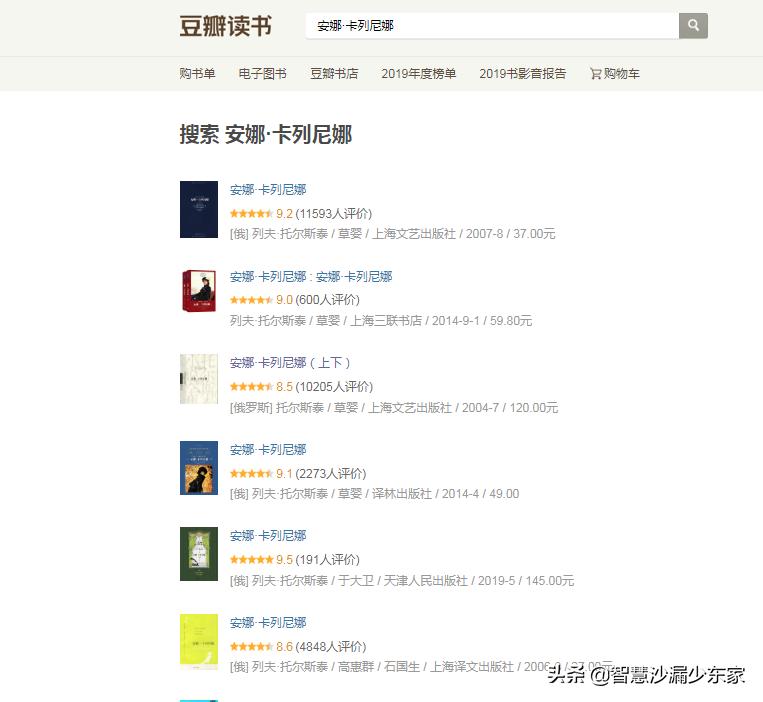Screen dimensions: 763x702
Task: Open 豆瓣书店 navigation link
Action: (x=334, y=73)
